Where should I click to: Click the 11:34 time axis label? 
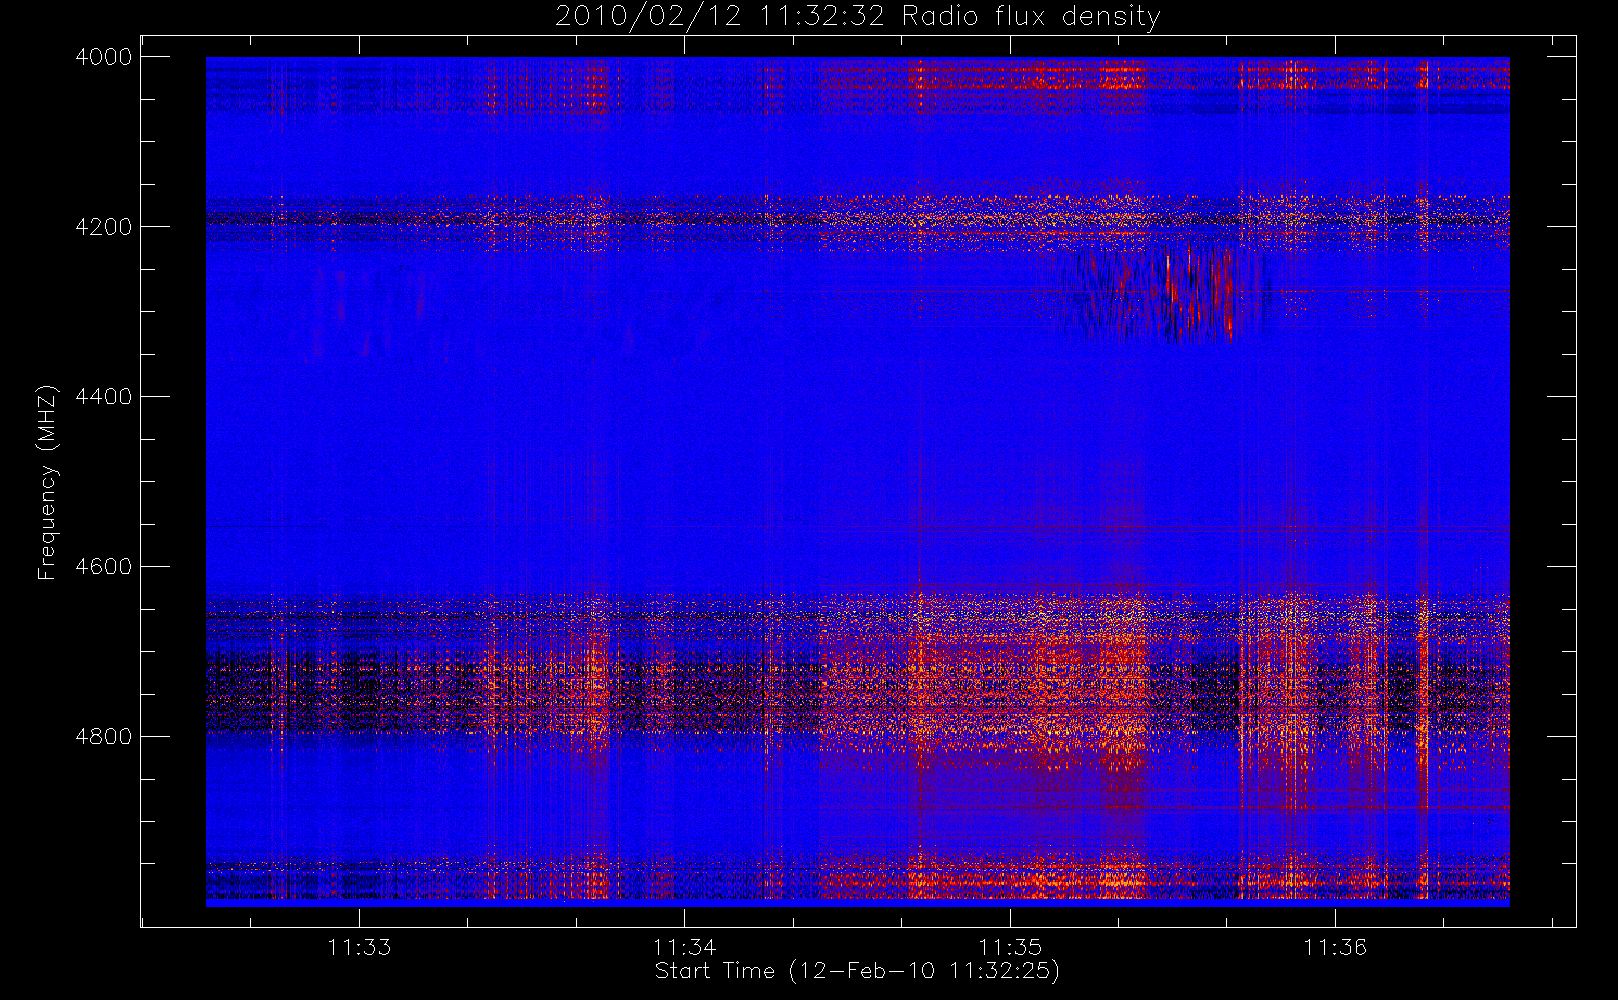tap(684, 947)
